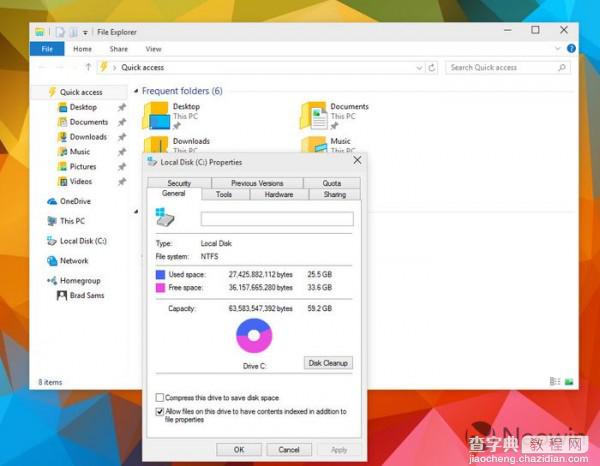Click the Desktop folder icon in sidebar
This screenshot has height=466, width=600.
click(62, 107)
